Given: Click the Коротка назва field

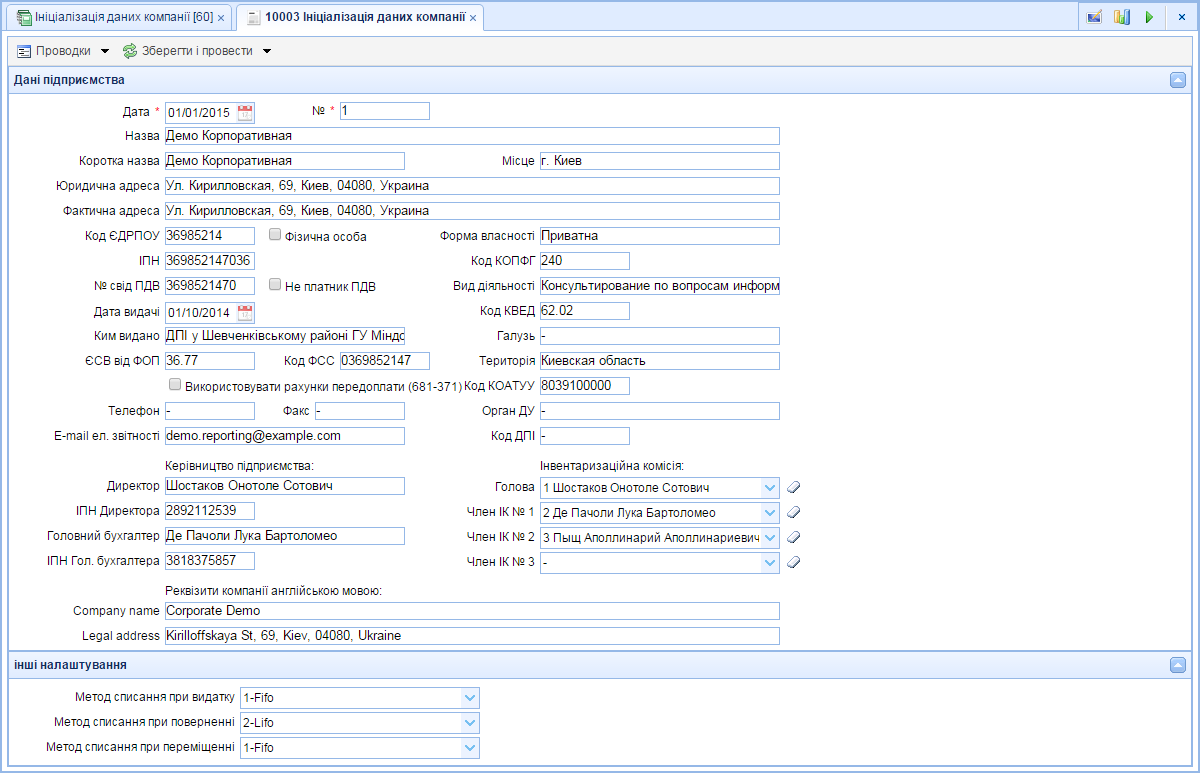Looking at the screenshot, I should tap(285, 161).
